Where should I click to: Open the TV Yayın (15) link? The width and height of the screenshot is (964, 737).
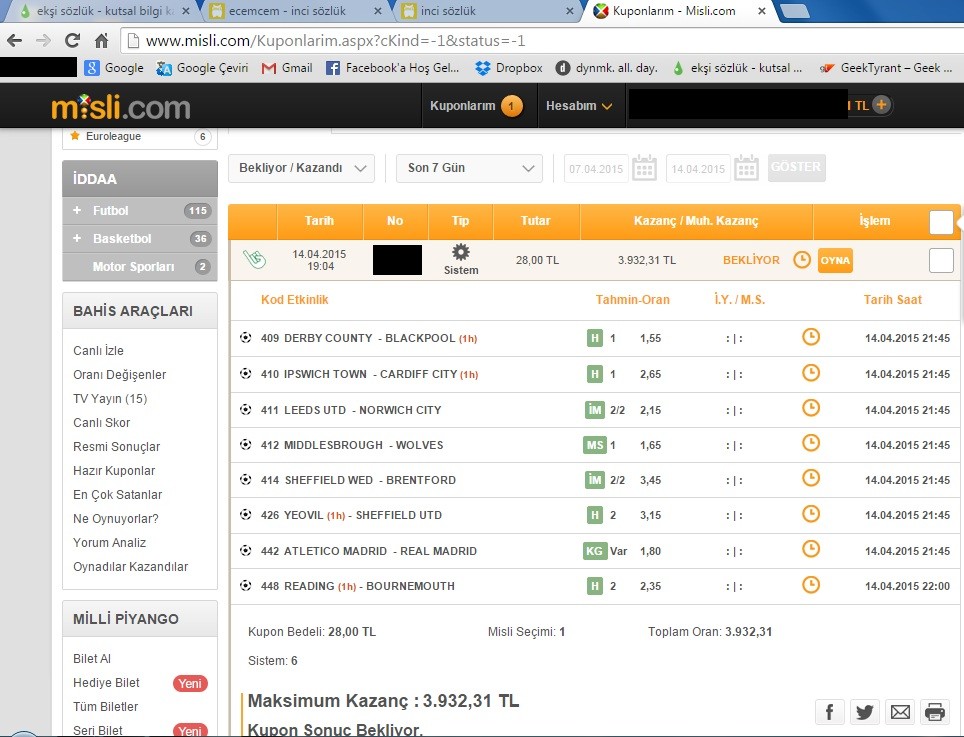point(110,398)
